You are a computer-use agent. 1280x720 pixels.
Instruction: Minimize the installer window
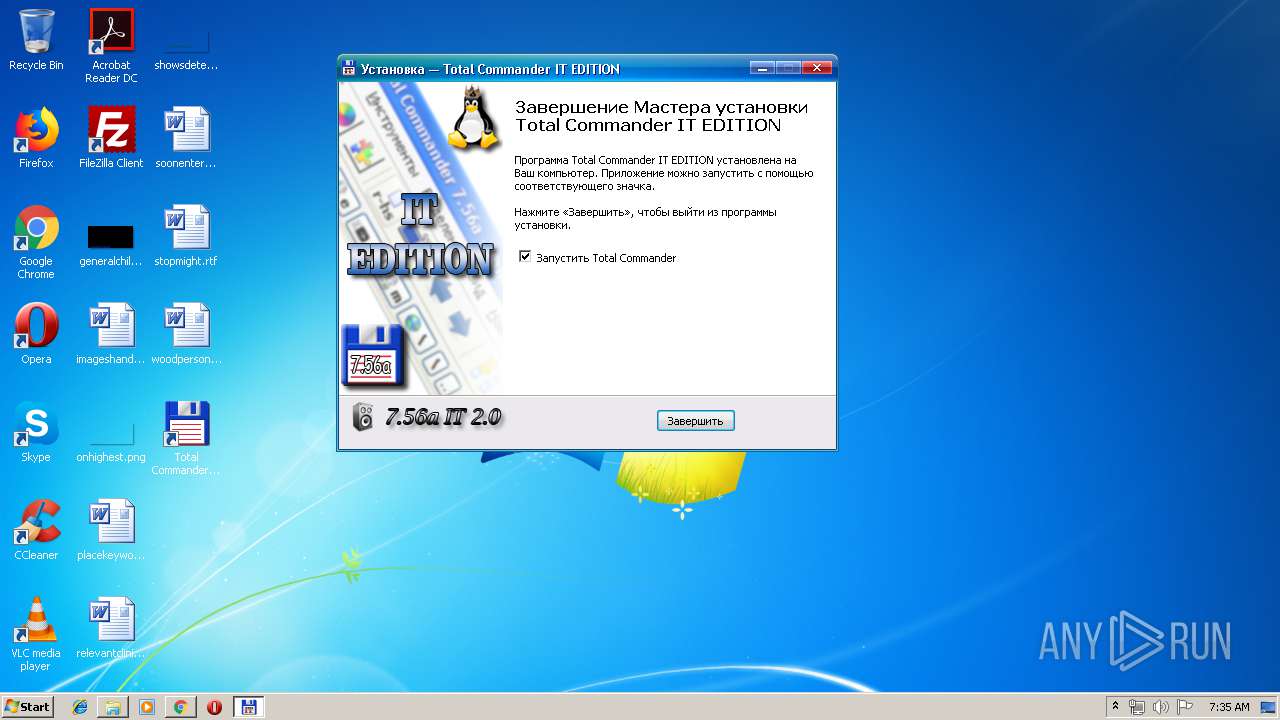coord(763,68)
